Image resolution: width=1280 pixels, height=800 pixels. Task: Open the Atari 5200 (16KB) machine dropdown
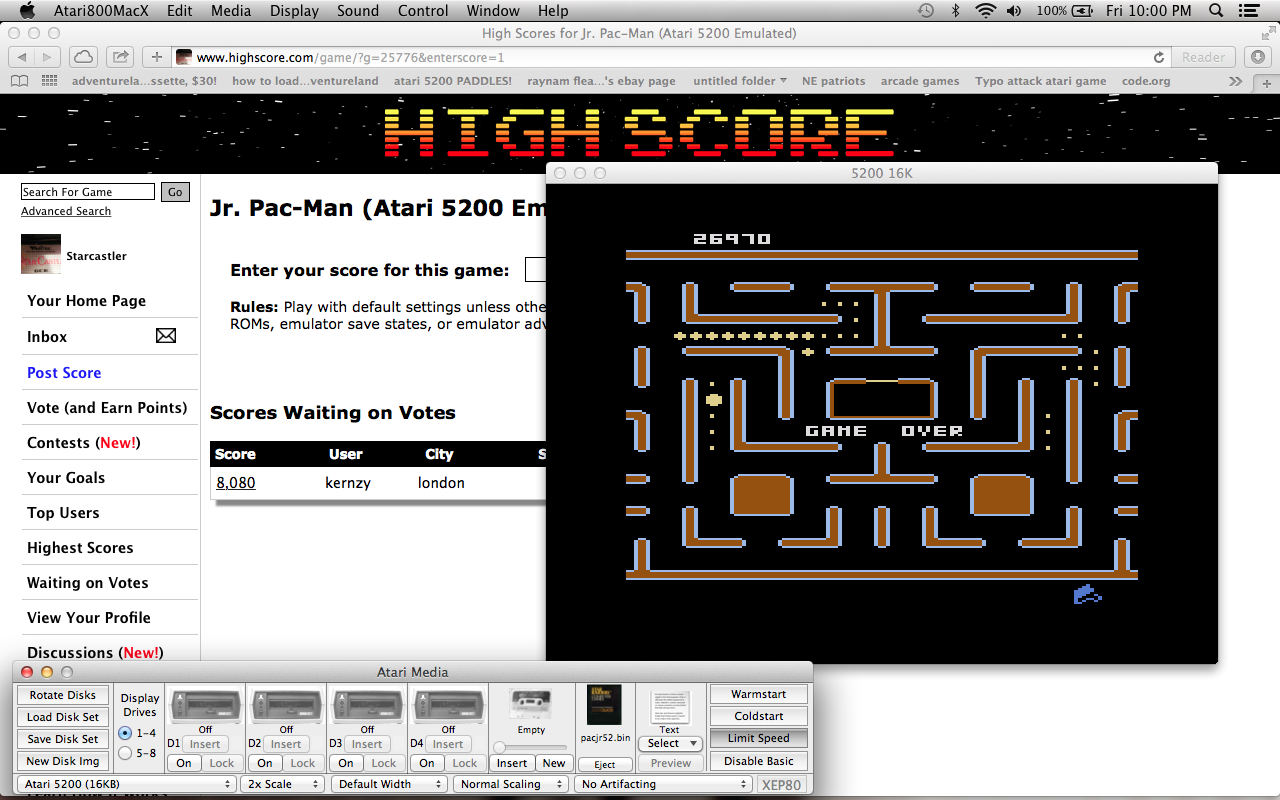[126, 784]
